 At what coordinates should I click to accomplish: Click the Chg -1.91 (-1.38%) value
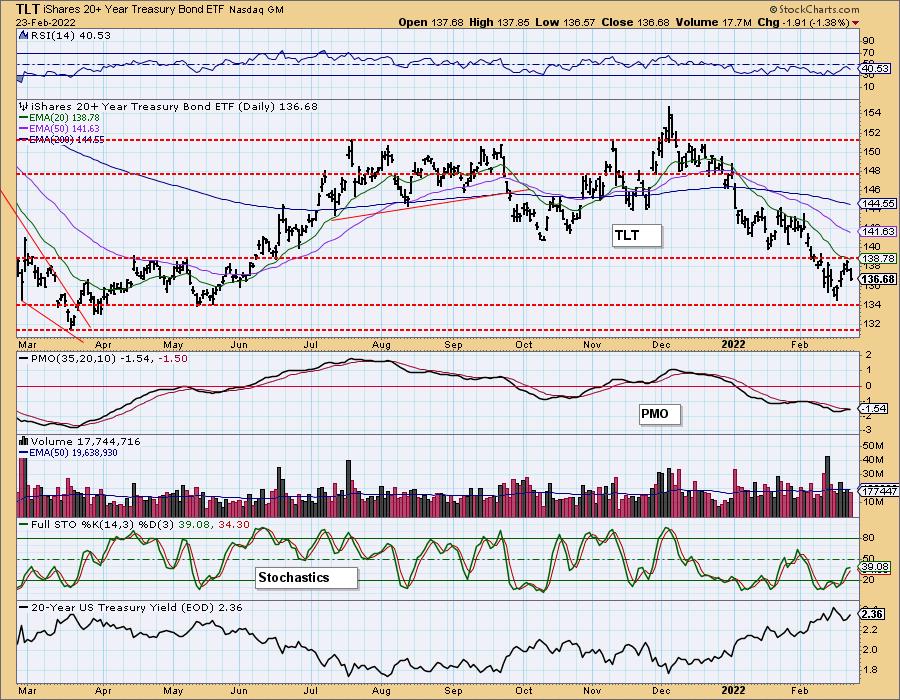pos(804,22)
